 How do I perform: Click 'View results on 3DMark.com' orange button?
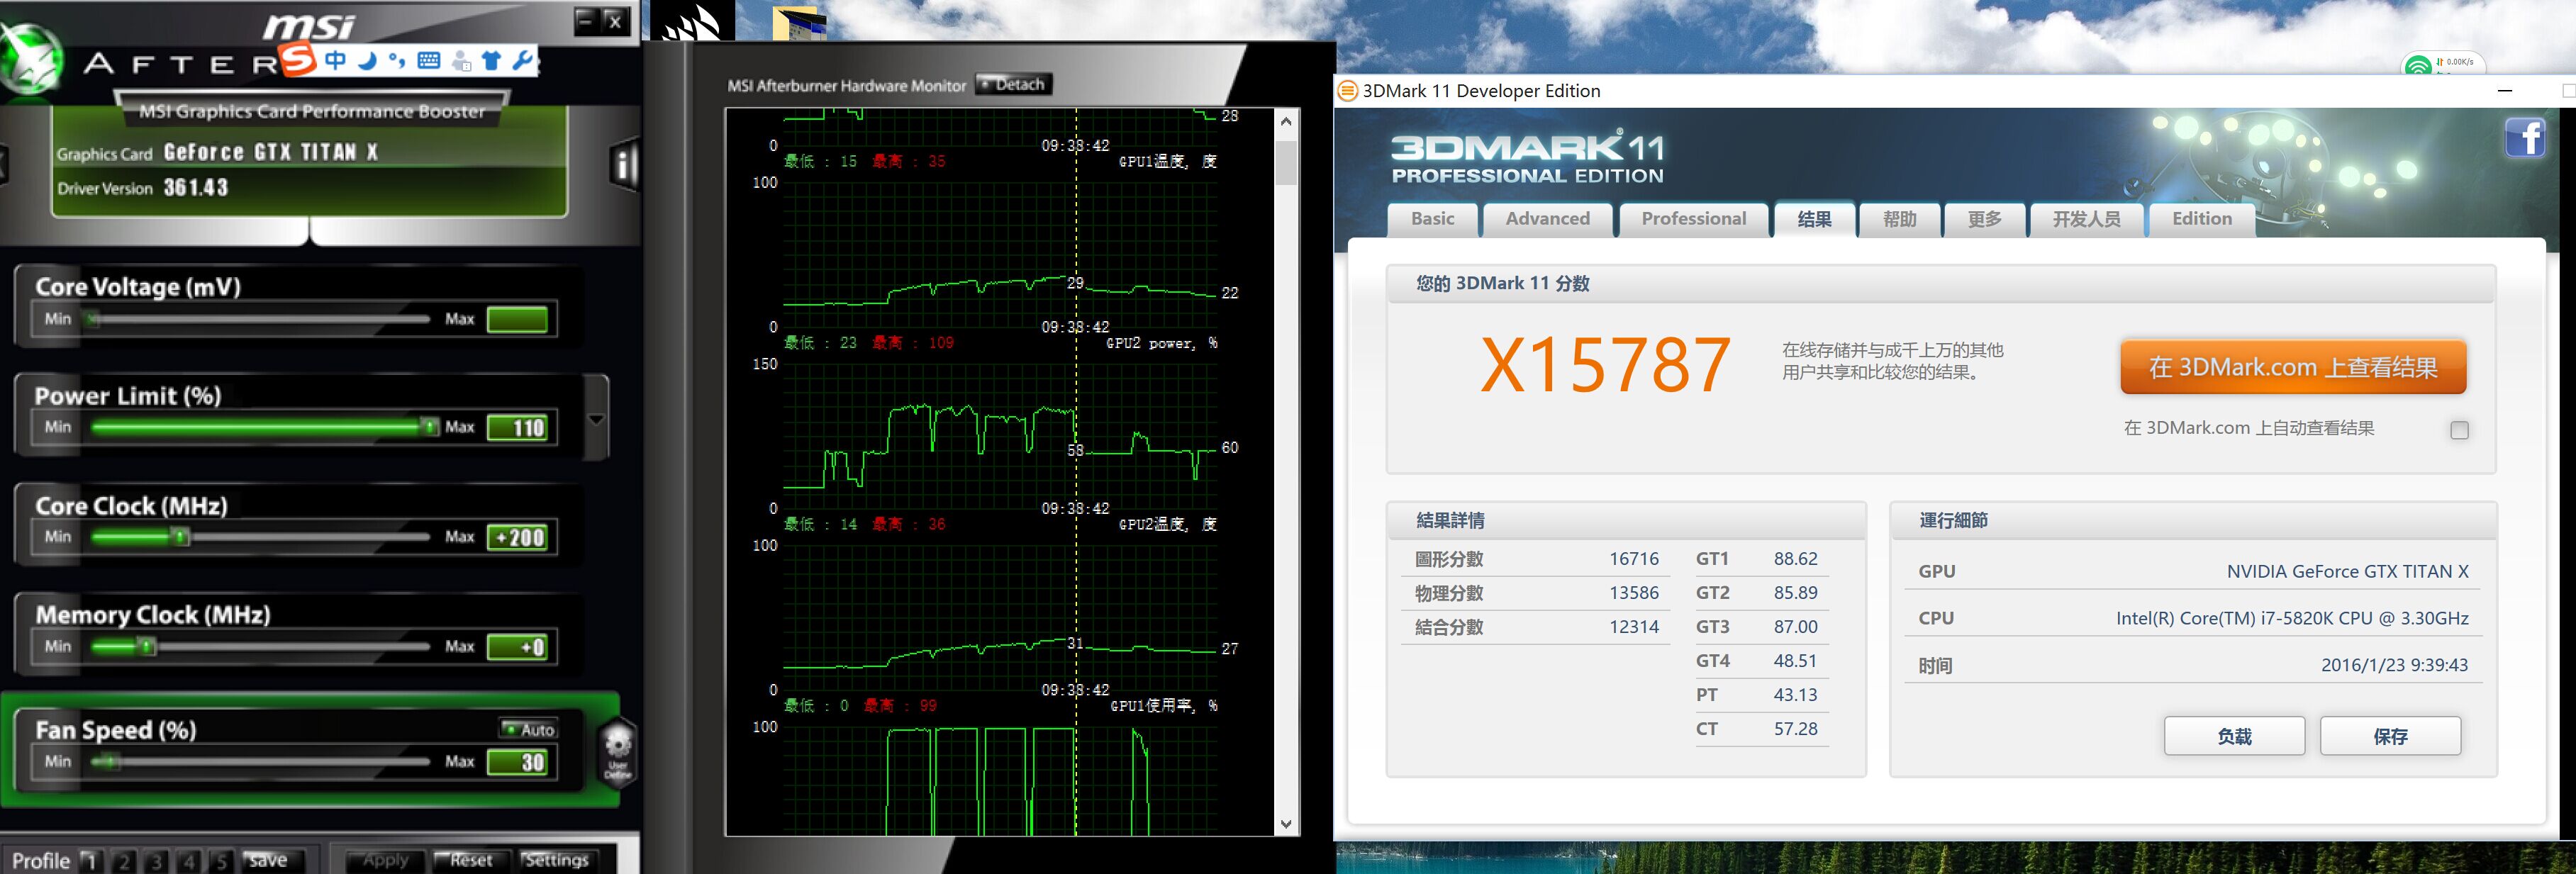click(x=2293, y=367)
